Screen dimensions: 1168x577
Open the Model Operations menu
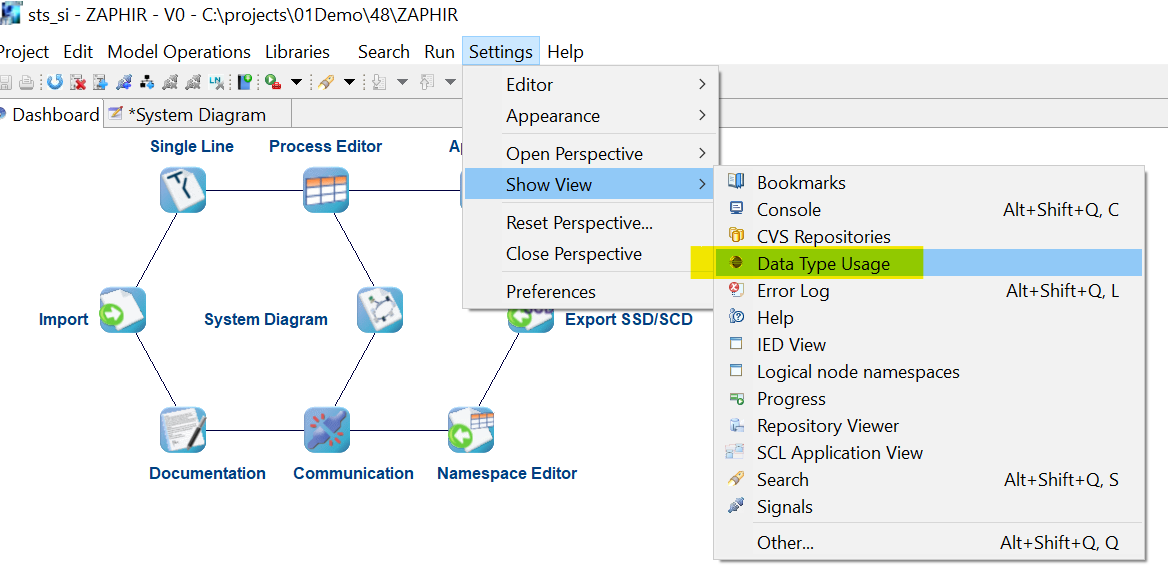(179, 52)
